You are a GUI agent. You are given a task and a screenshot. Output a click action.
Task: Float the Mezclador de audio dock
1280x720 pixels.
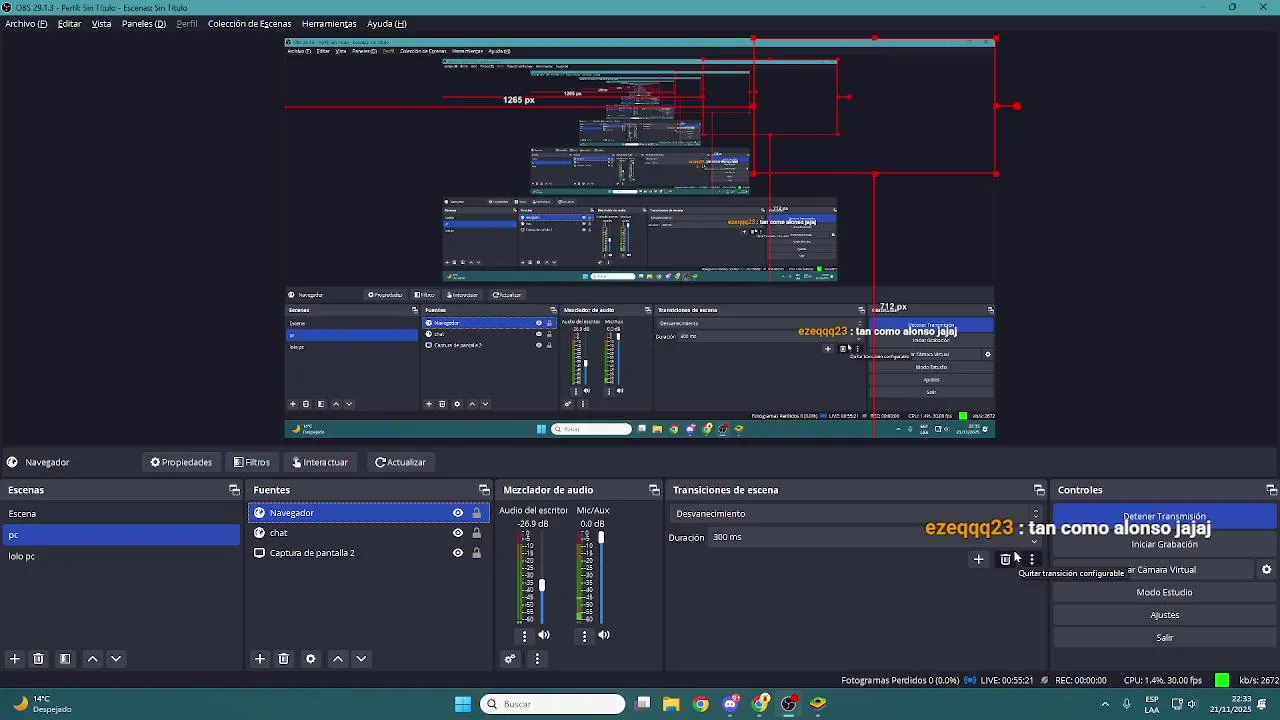(x=654, y=490)
